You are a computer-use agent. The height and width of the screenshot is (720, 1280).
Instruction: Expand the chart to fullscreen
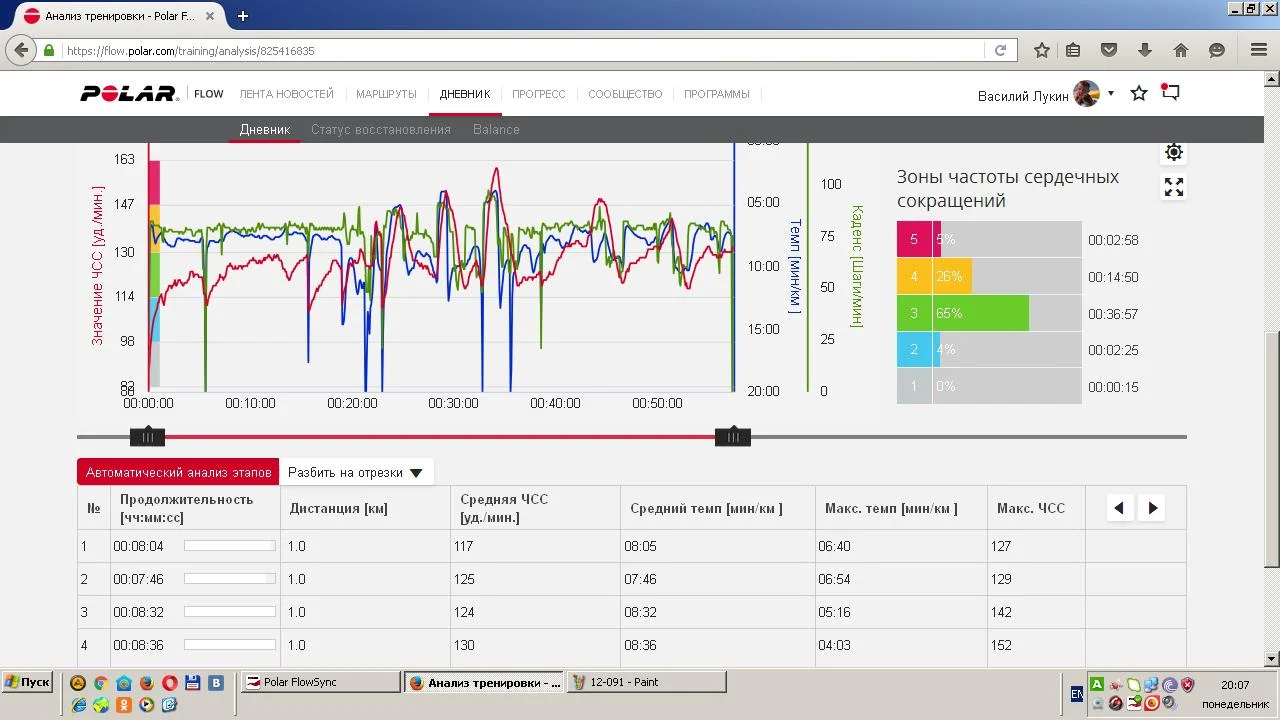pyautogui.click(x=1174, y=187)
